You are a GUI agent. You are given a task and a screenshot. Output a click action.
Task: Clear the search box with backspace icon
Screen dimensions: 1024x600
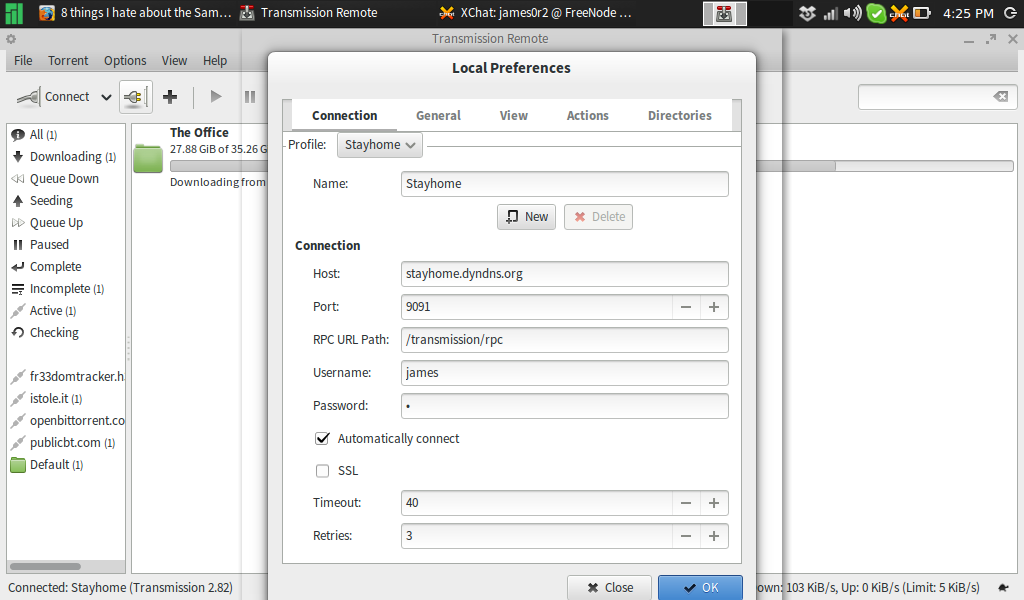click(x=1000, y=97)
